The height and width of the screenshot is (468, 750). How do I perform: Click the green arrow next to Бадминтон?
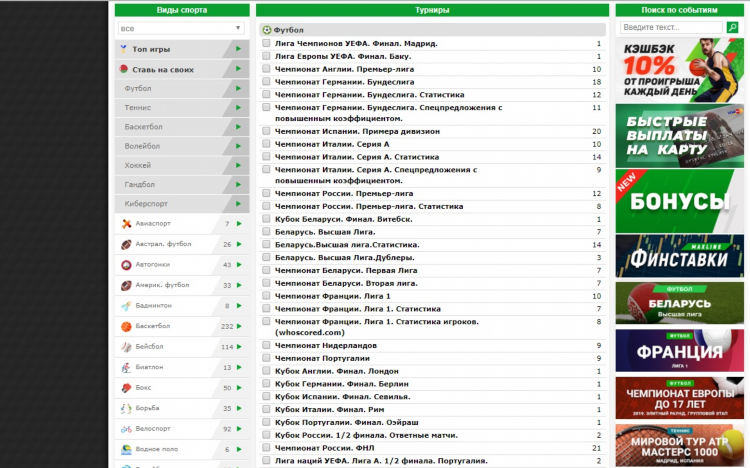[x=239, y=305]
